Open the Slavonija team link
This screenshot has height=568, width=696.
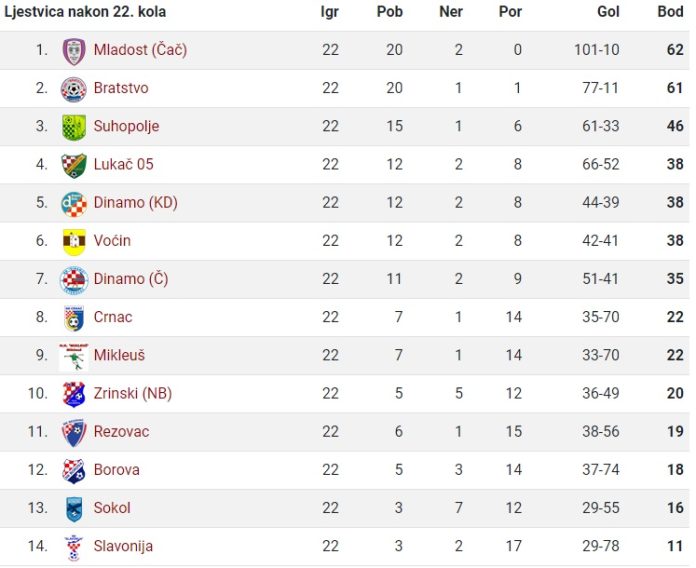(x=123, y=546)
